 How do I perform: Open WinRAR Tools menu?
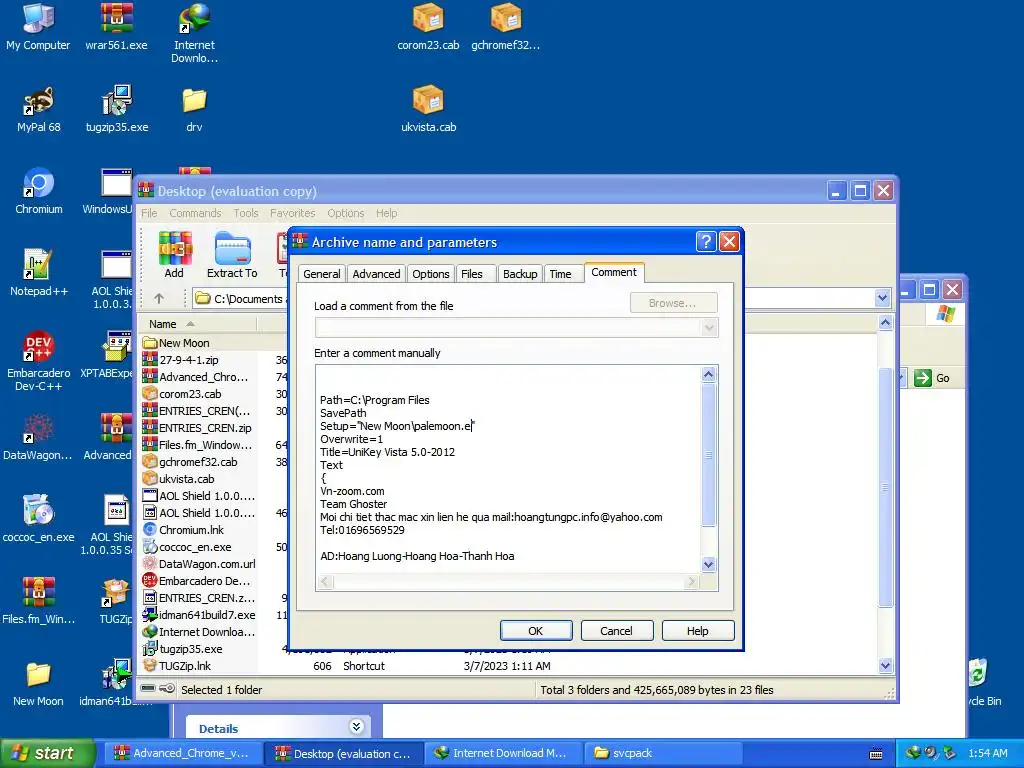pos(246,213)
